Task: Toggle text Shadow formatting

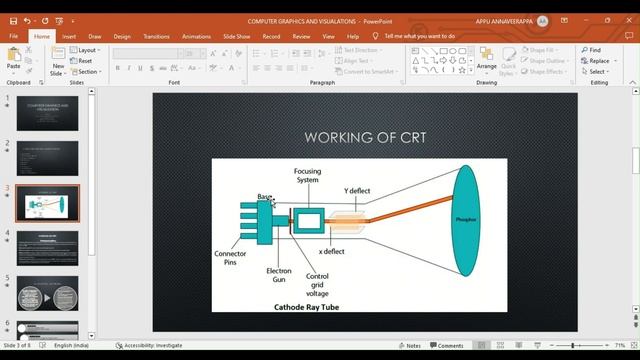Action: tap(152, 68)
